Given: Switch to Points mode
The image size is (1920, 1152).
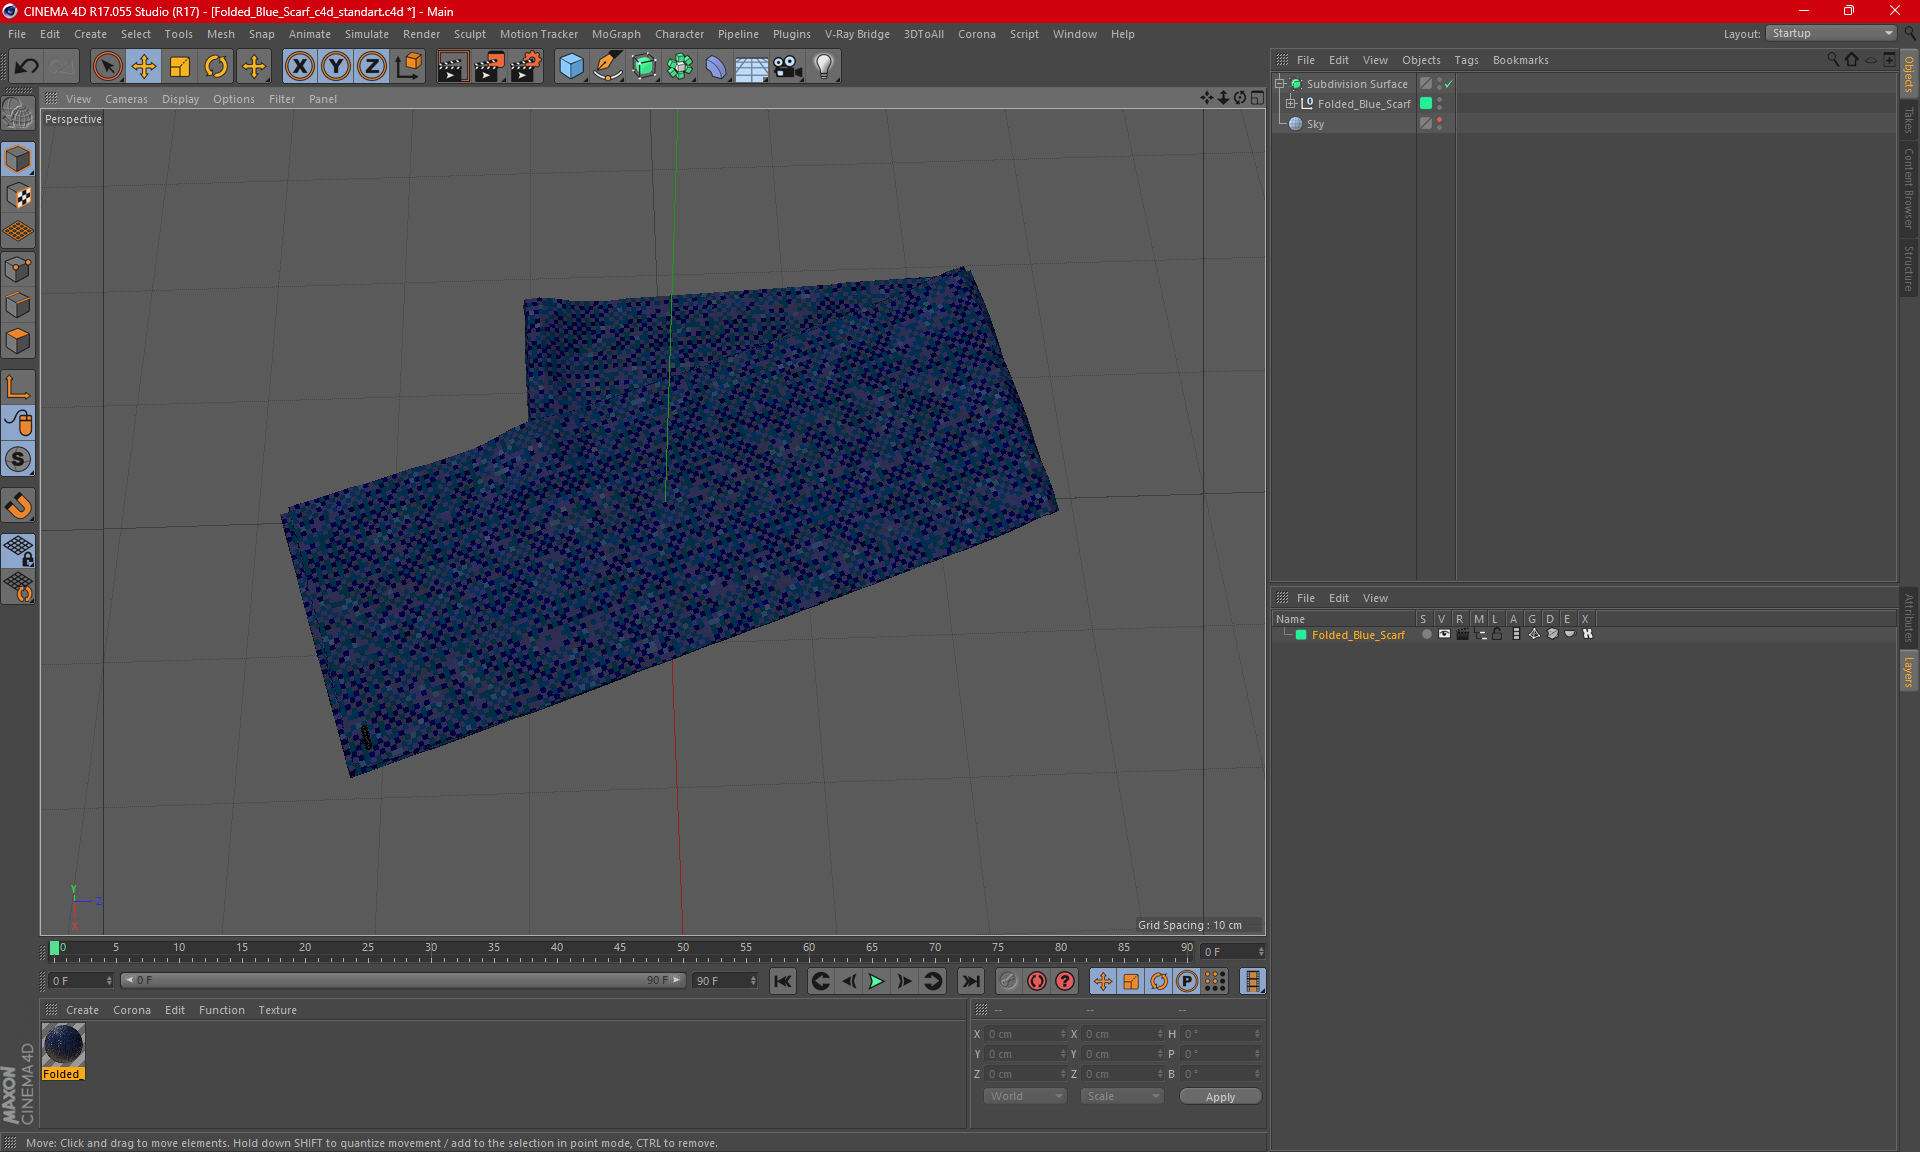Looking at the screenshot, I should [x=18, y=269].
